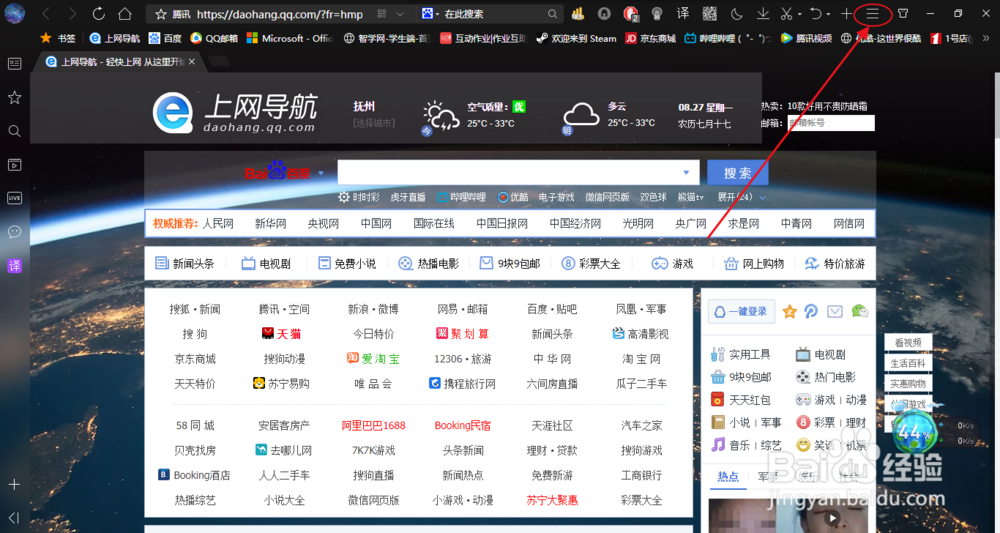The image size is (1000, 533).
Task: Open the screenshot scissors tool
Action: [x=786, y=13]
